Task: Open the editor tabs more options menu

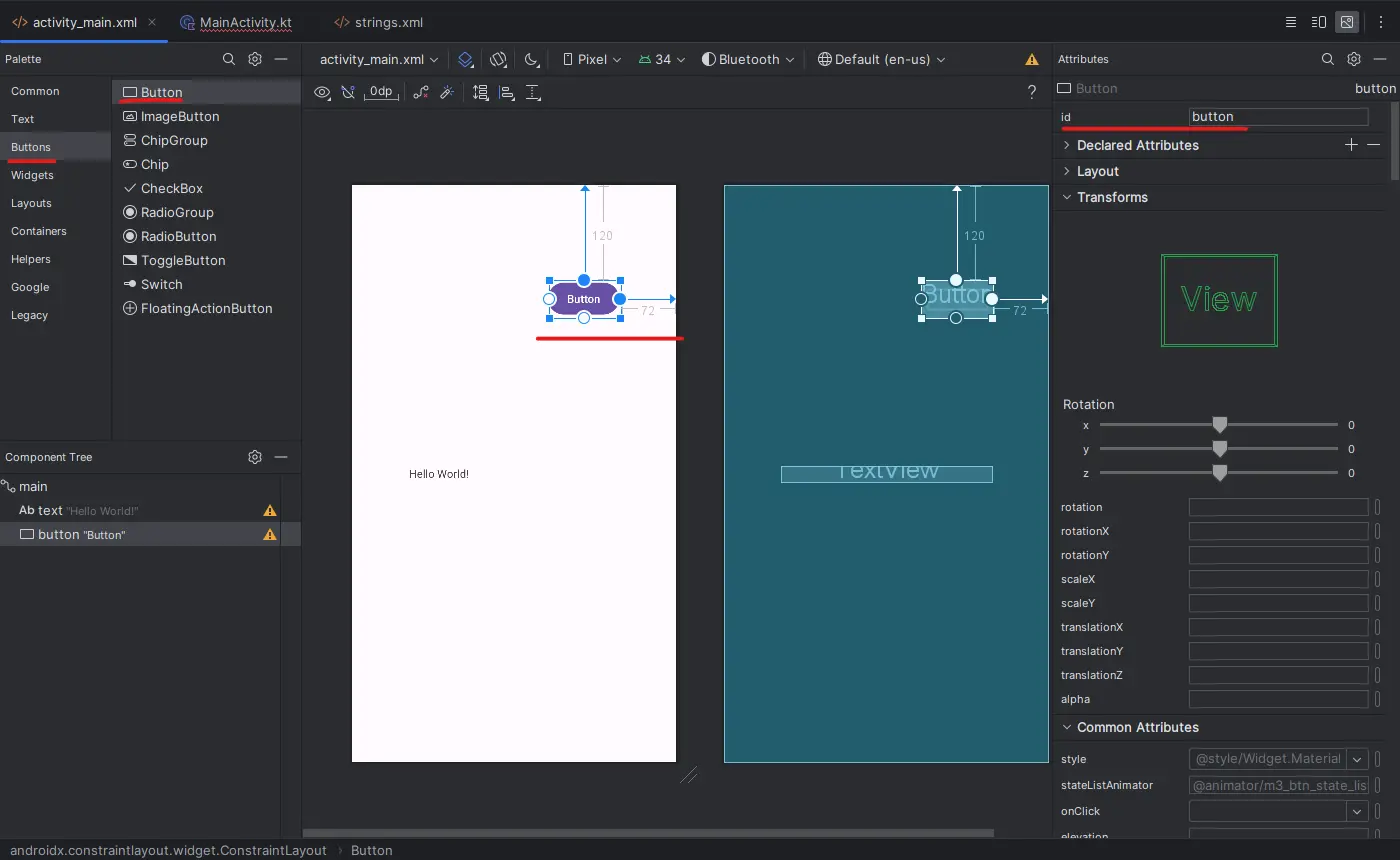Action: [1381, 21]
